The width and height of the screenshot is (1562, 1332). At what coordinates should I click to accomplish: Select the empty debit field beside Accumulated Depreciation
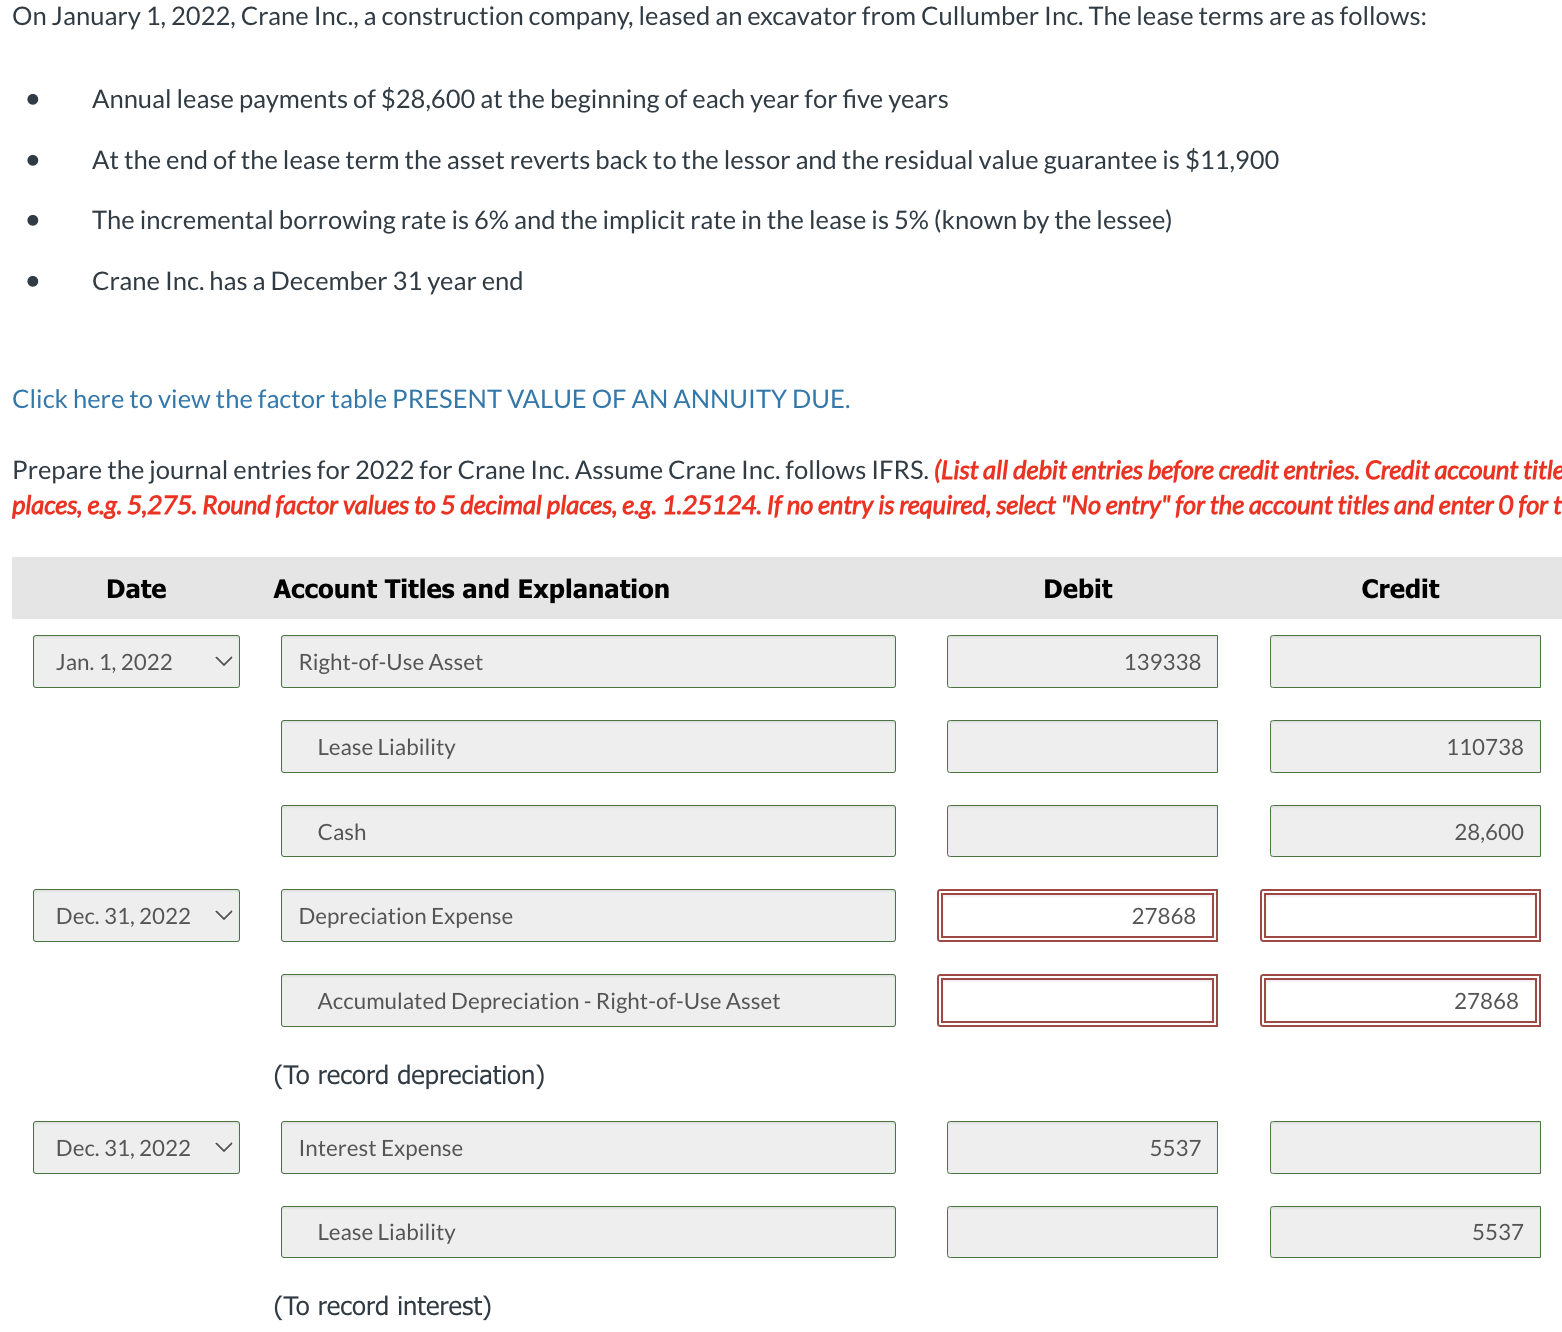(x=1077, y=1000)
